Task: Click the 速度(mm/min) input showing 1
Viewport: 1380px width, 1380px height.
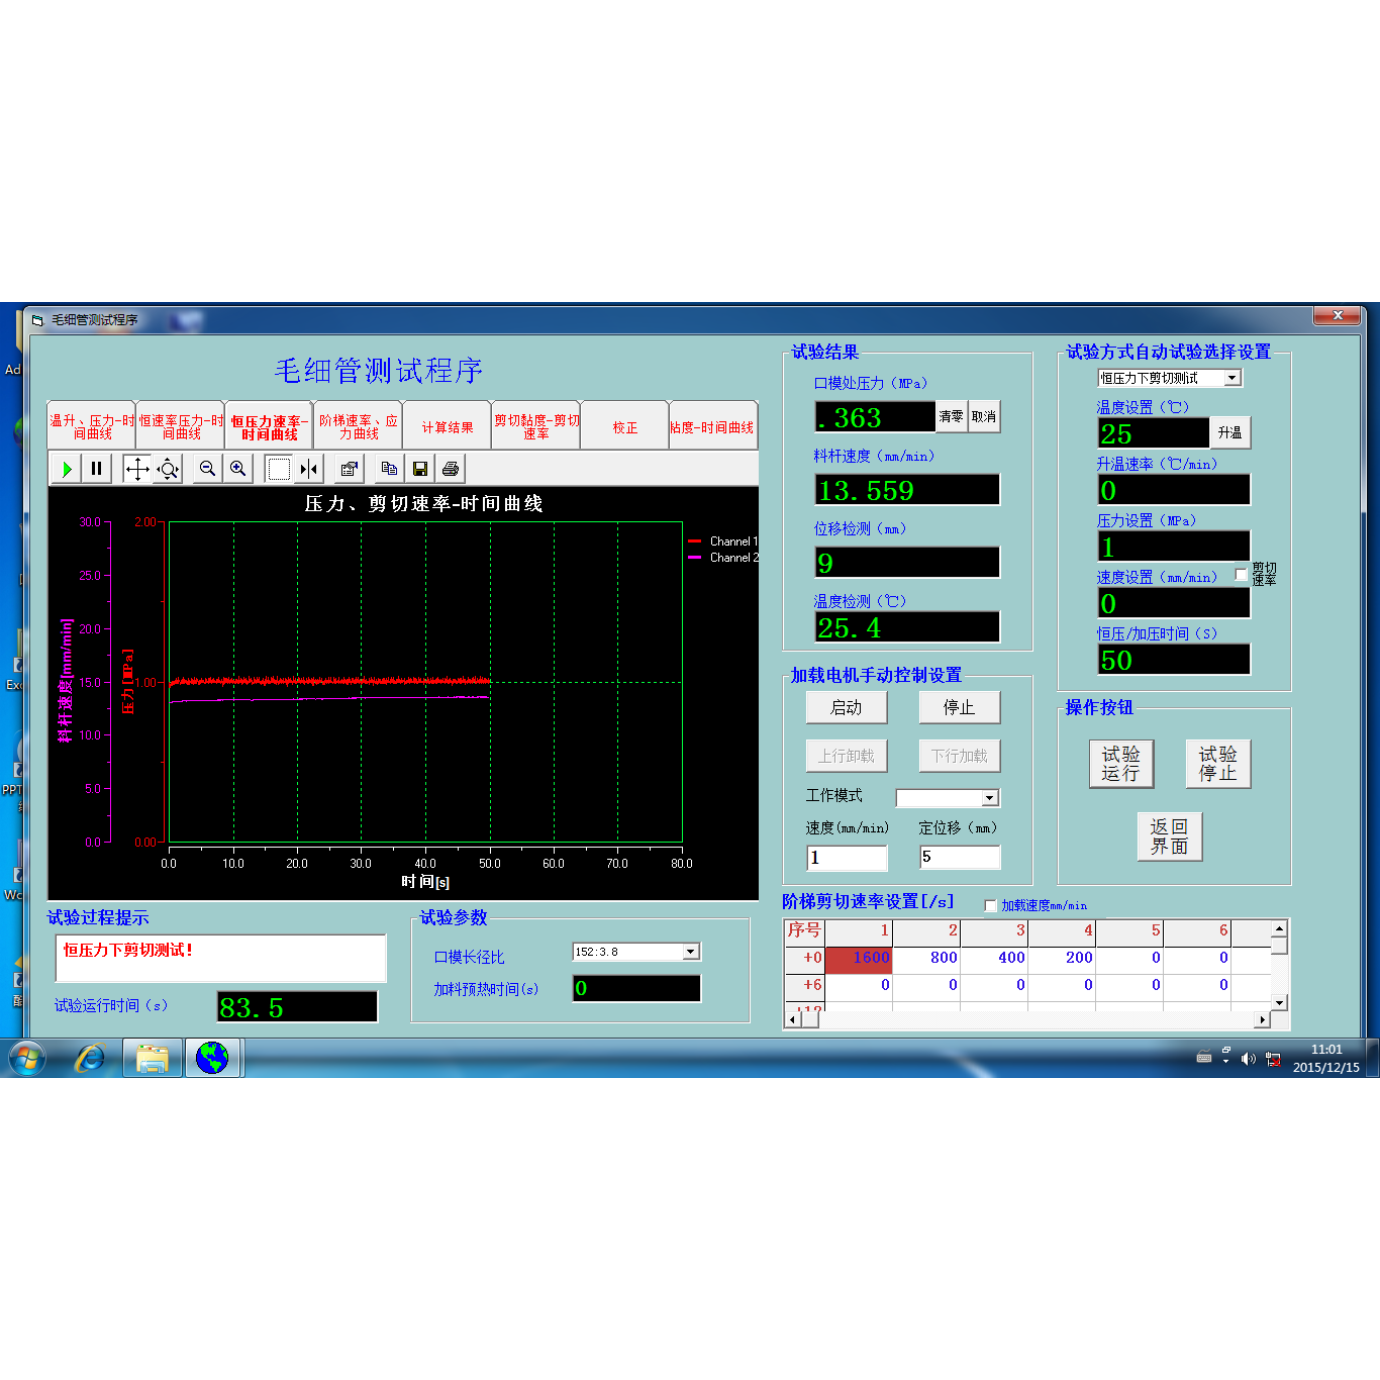Action: click(x=847, y=858)
